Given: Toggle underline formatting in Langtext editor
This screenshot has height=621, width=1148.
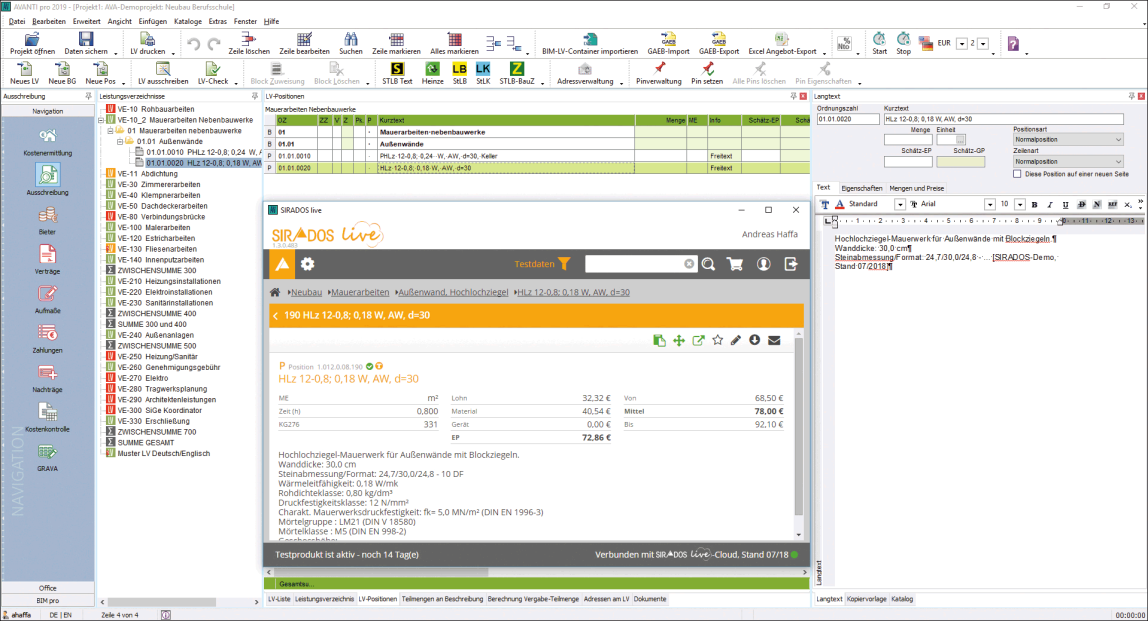Looking at the screenshot, I should pos(1065,204).
